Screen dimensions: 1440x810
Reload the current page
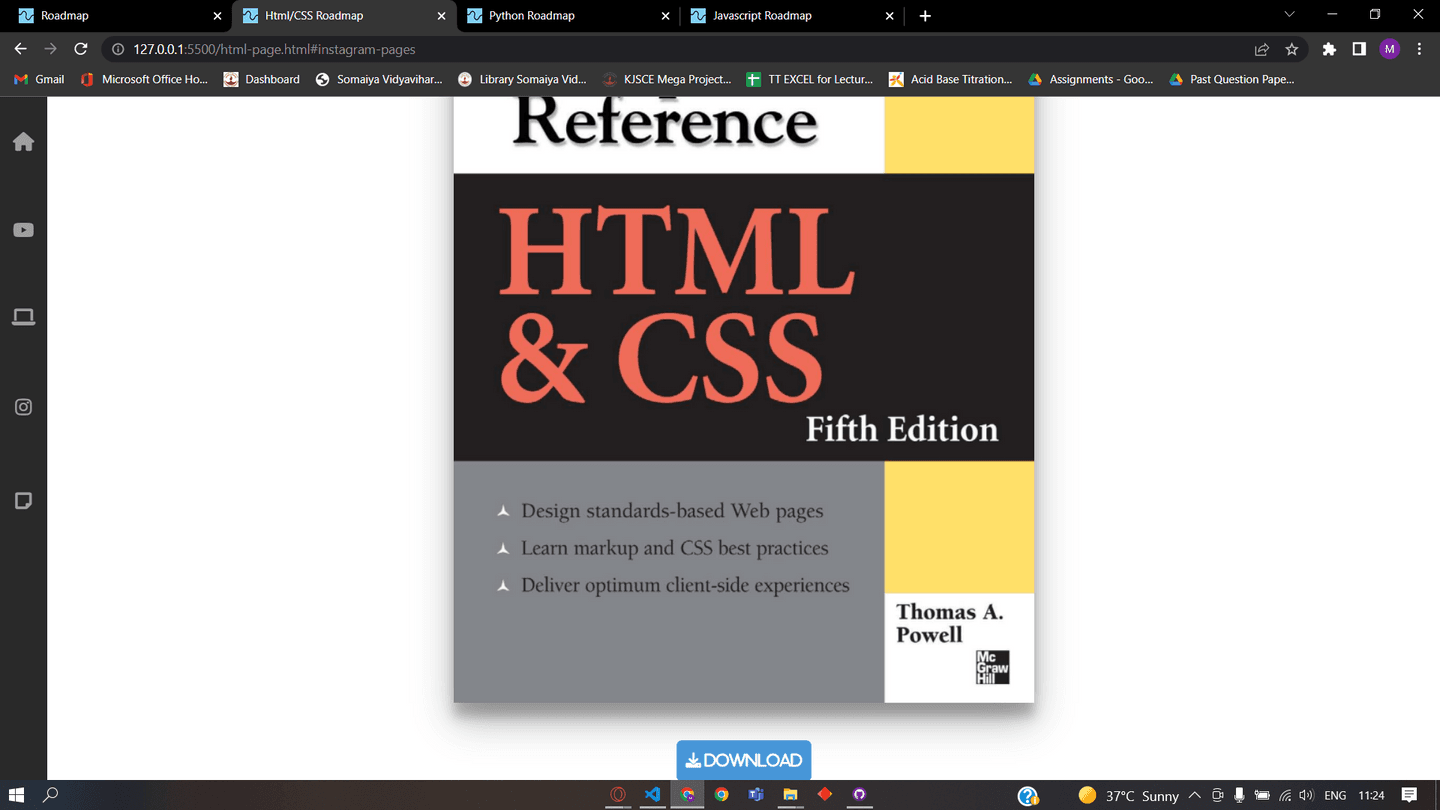tap(81, 49)
